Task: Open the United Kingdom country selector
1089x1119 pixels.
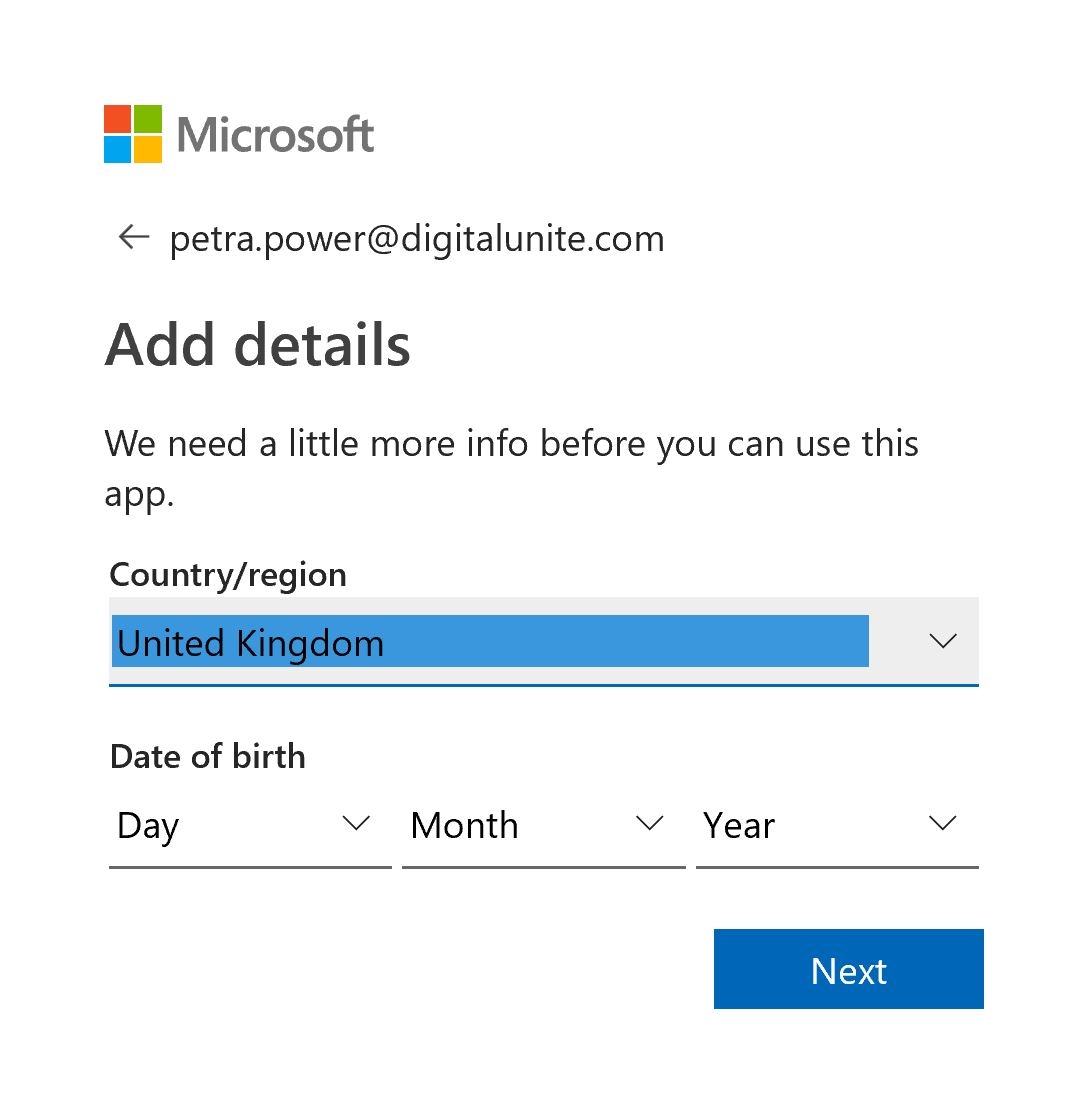Action: pyautogui.click(x=544, y=642)
